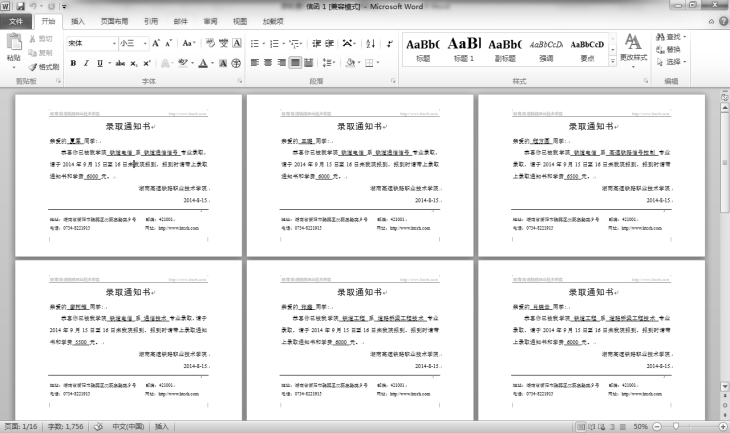Click the word count in status bar
The image size is (730, 433).
[66, 426]
